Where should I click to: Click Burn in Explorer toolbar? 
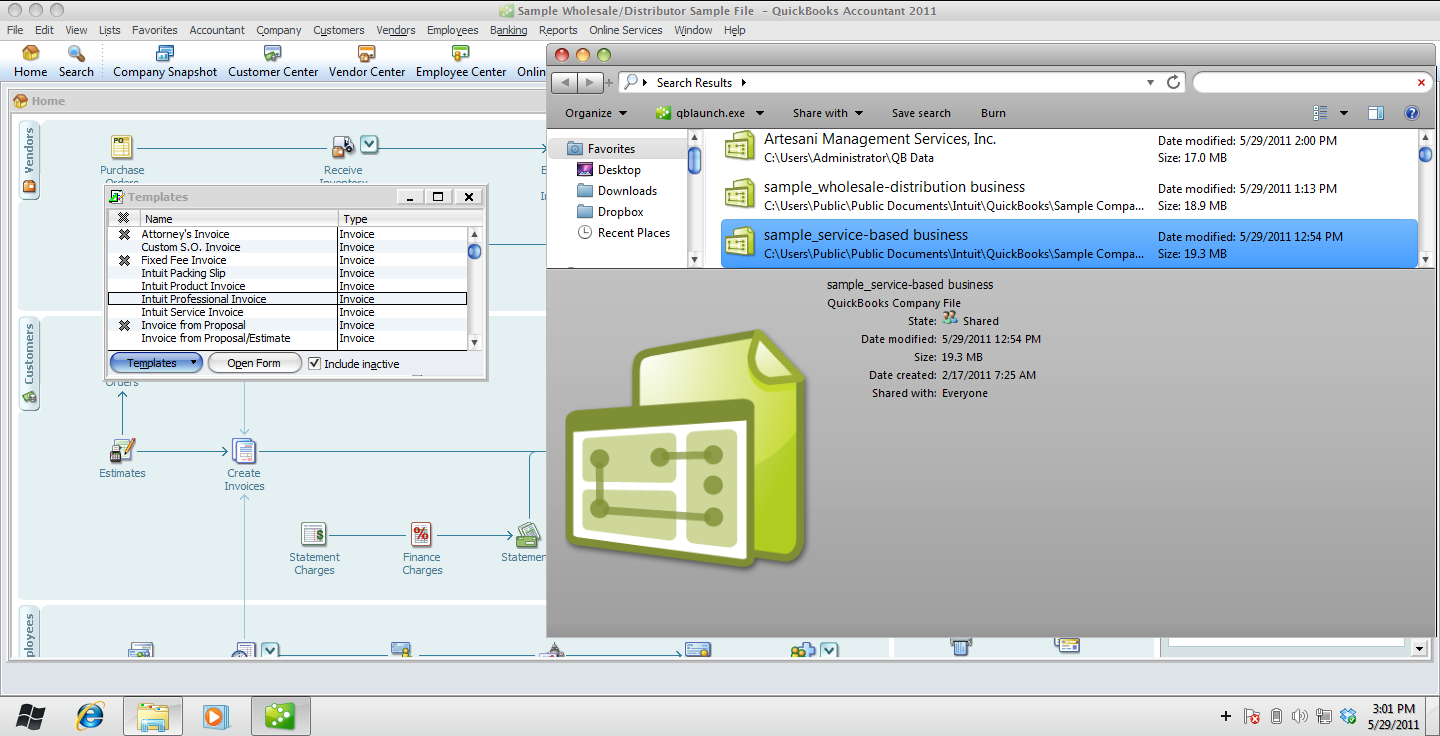pyautogui.click(x=993, y=113)
